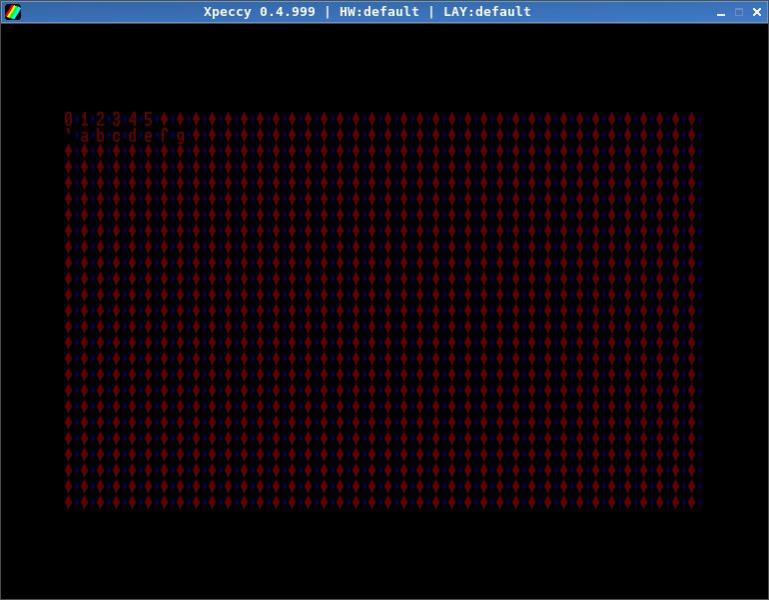
Task: Maximize the Xpeccy emulator window
Action: pyautogui.click(x=739, y=12)
